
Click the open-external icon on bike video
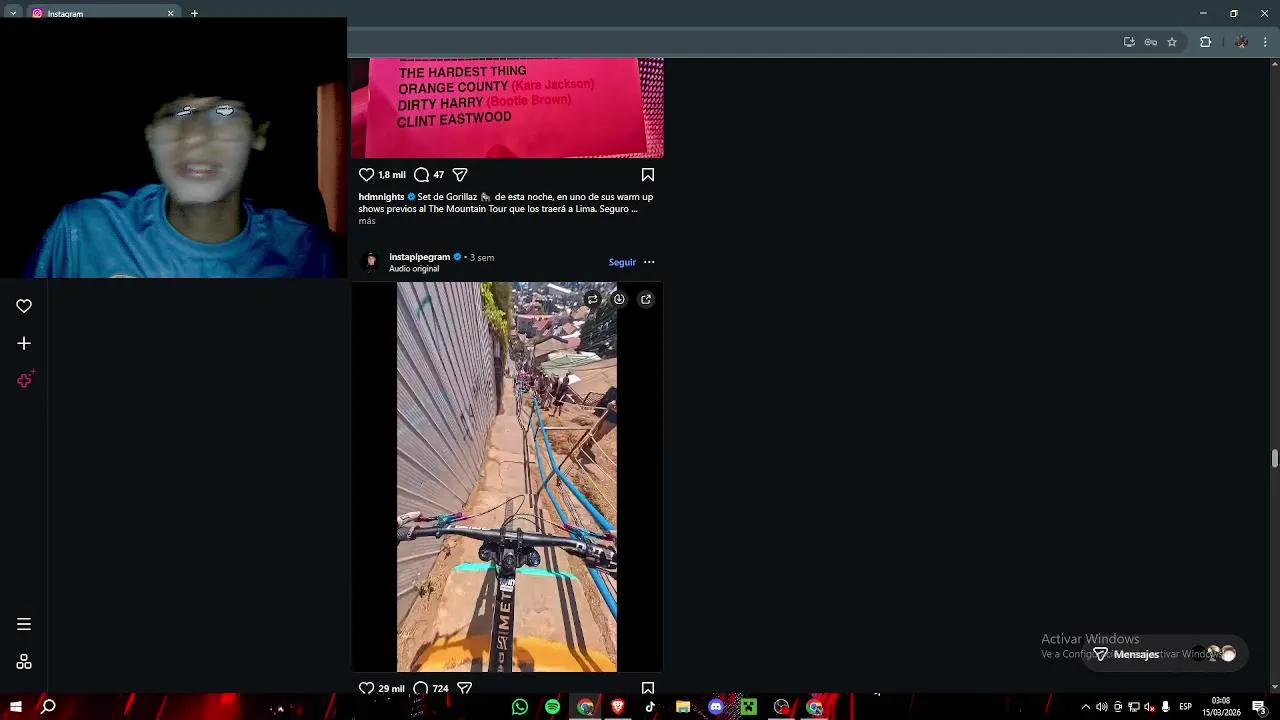coord(646,299)
